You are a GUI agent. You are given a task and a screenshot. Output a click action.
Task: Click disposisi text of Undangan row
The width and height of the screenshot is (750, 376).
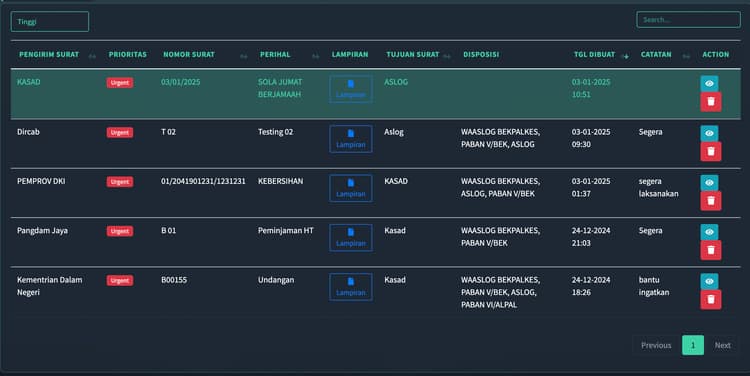pyautogui.click(x=500, y=292)
